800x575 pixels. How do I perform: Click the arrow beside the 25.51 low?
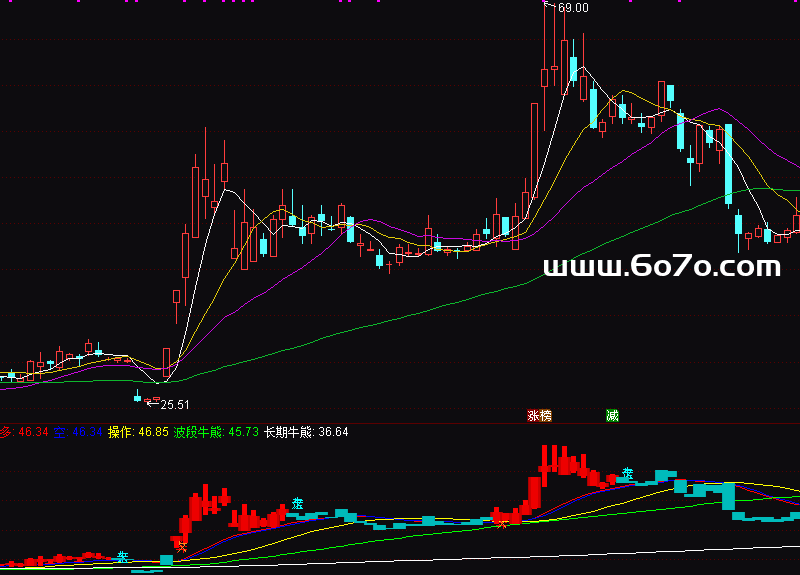click(x=153, y=404)
